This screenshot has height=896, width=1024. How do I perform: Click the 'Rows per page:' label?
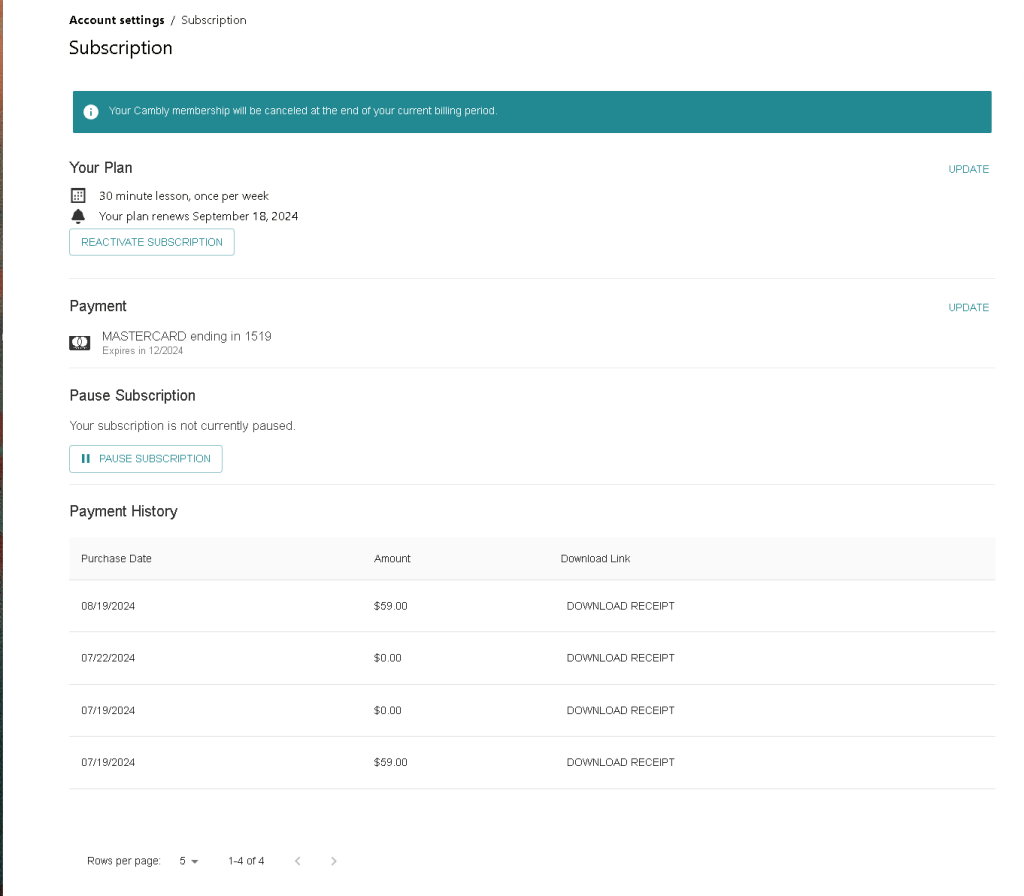(x=123, y=861)
